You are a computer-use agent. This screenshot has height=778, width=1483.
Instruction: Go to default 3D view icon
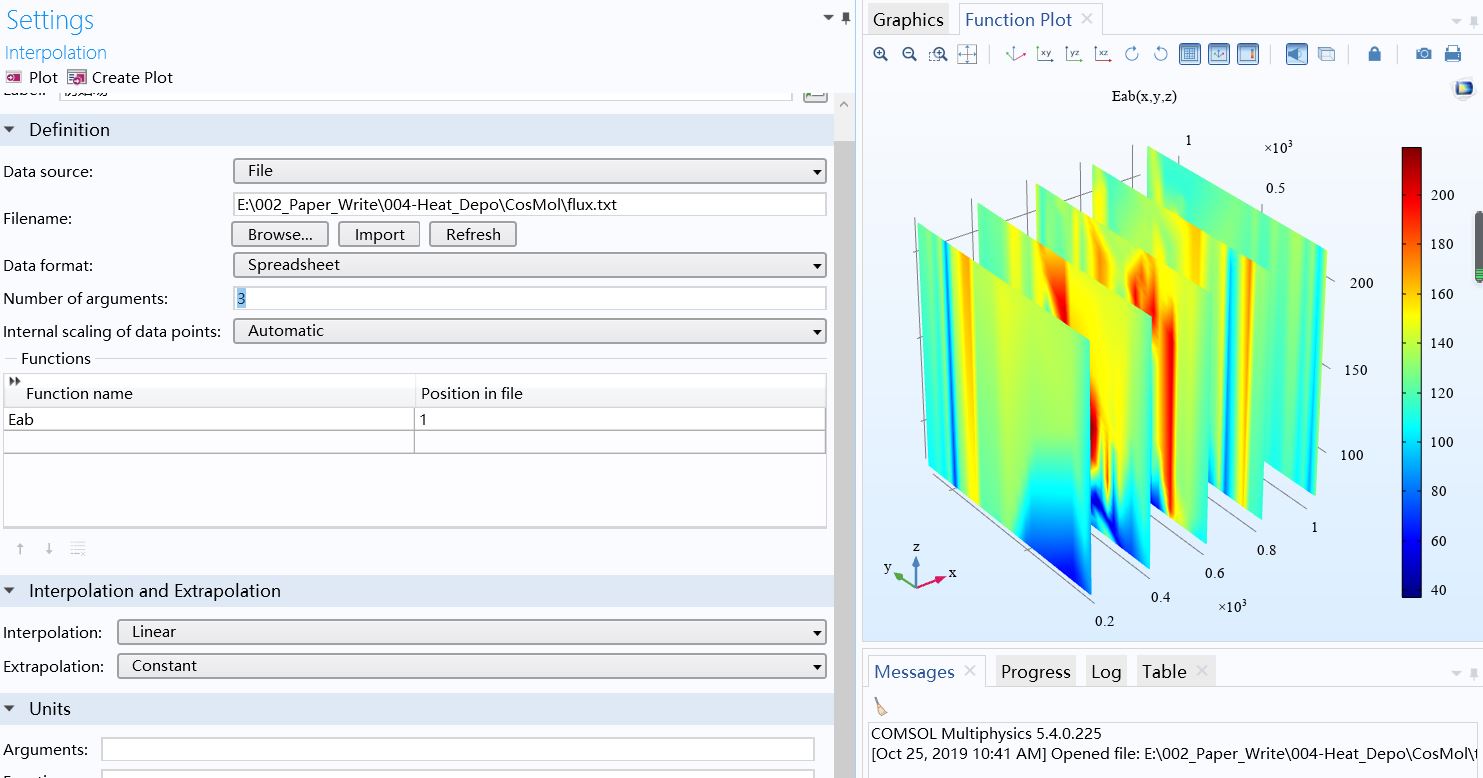[1015, 54]
